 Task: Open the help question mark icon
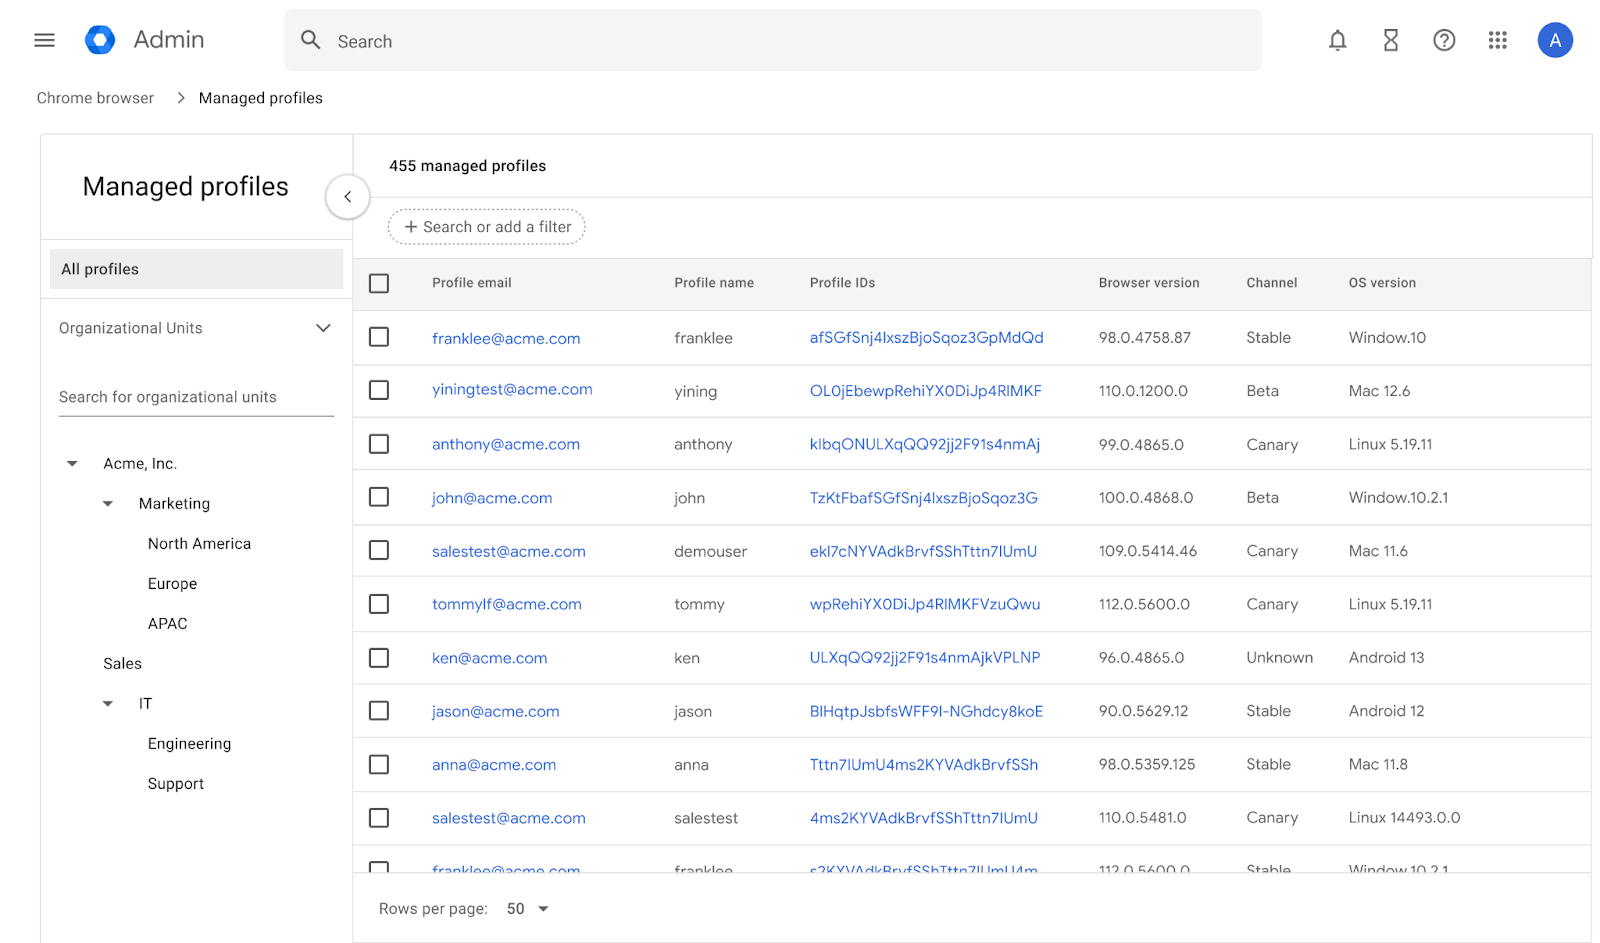1443,40
